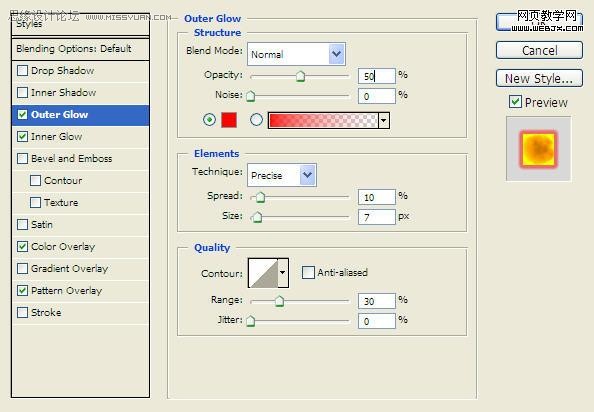594x412 pixels.
Task: Uncheck the Outer Glow checkbox
Action: pos(22,115)
